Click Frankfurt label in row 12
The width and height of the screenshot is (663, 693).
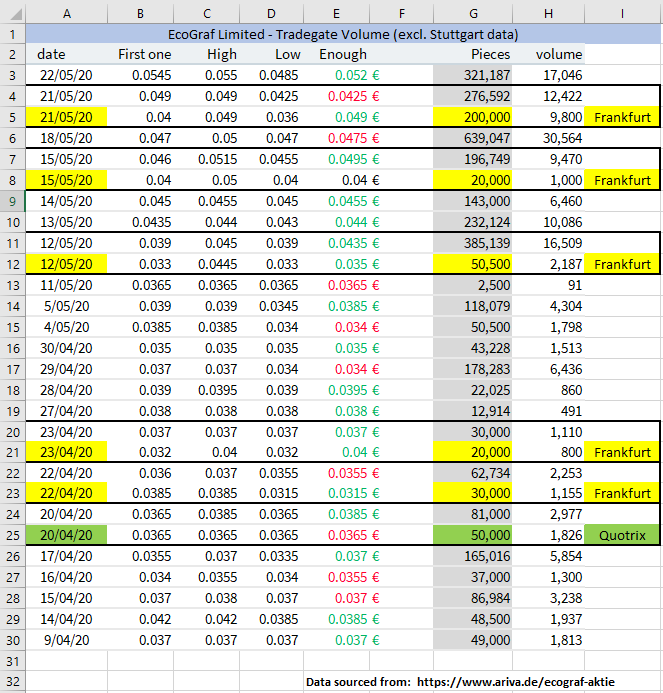622,264
